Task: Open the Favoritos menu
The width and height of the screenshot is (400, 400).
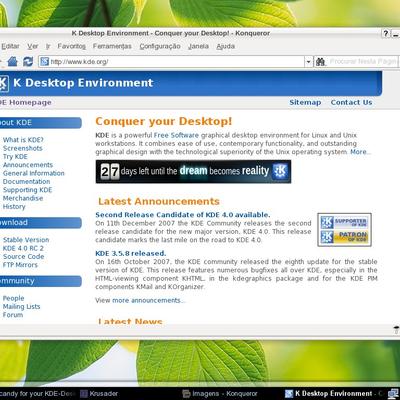Action: (72, 46)
